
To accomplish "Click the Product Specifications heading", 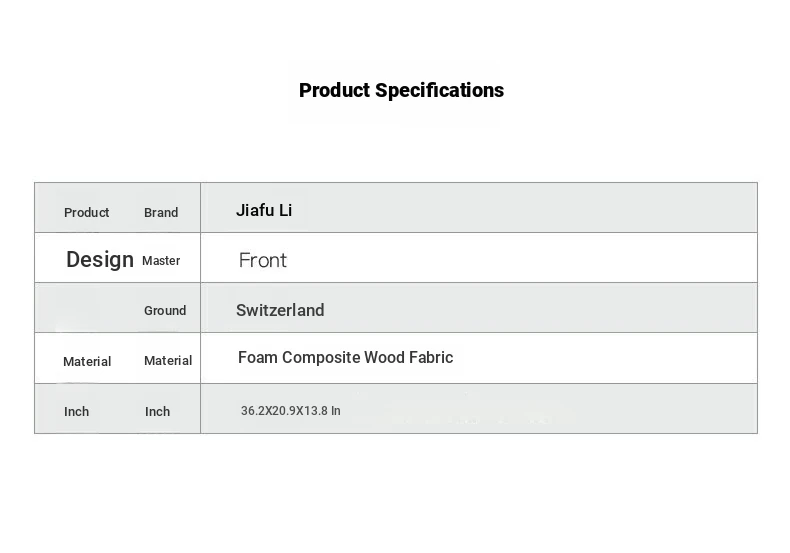I will click(x=401, y=91).
